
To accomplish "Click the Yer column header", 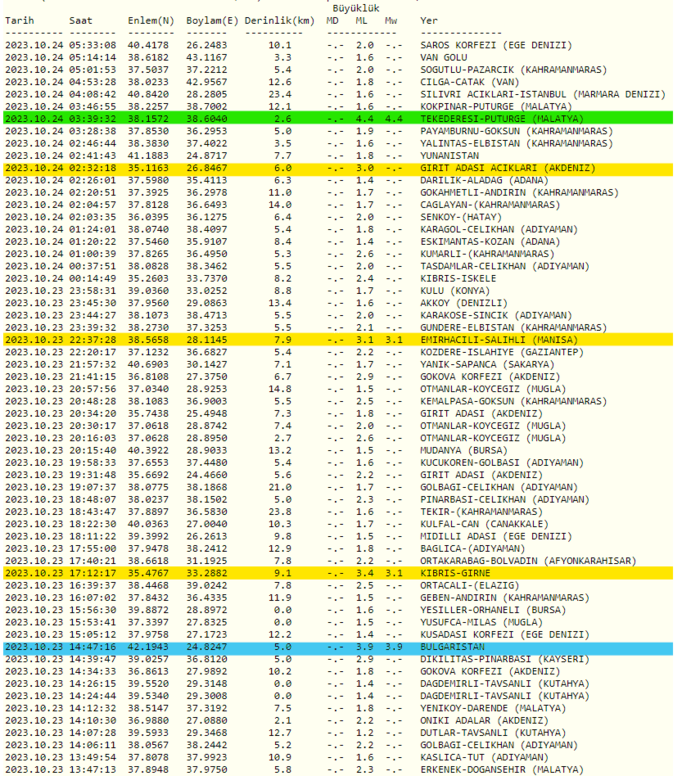I will point(429,20).
